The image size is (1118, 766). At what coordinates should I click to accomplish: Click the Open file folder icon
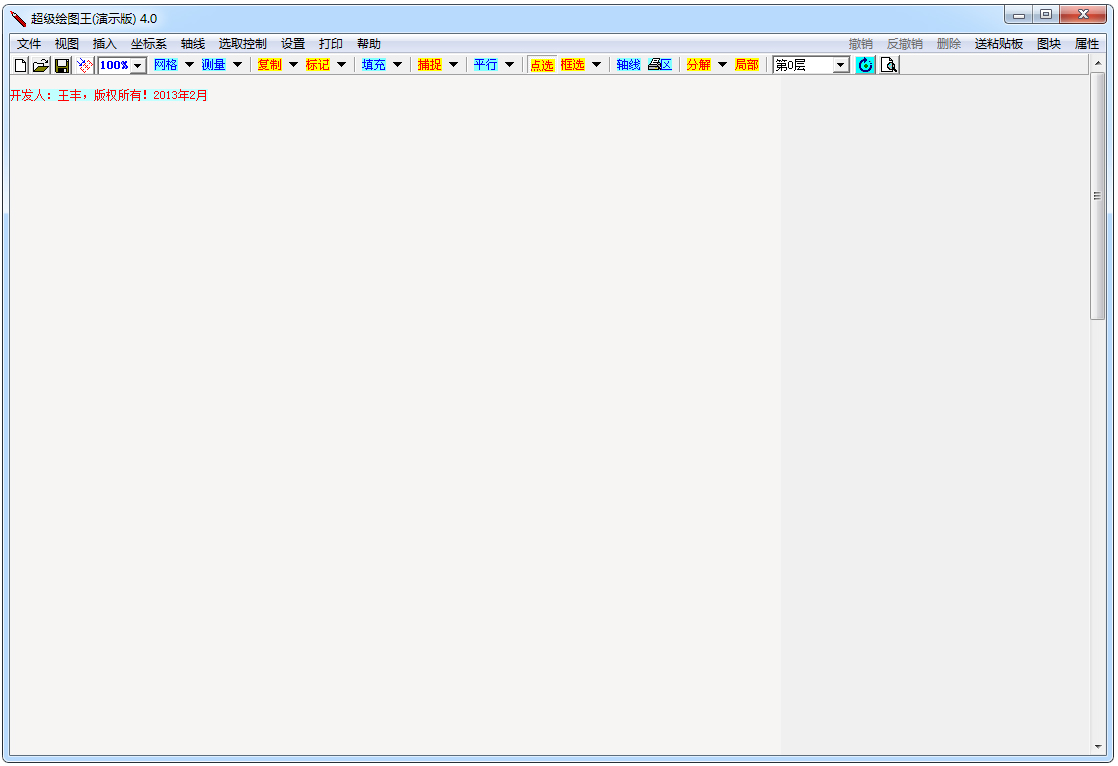point(41,65)
